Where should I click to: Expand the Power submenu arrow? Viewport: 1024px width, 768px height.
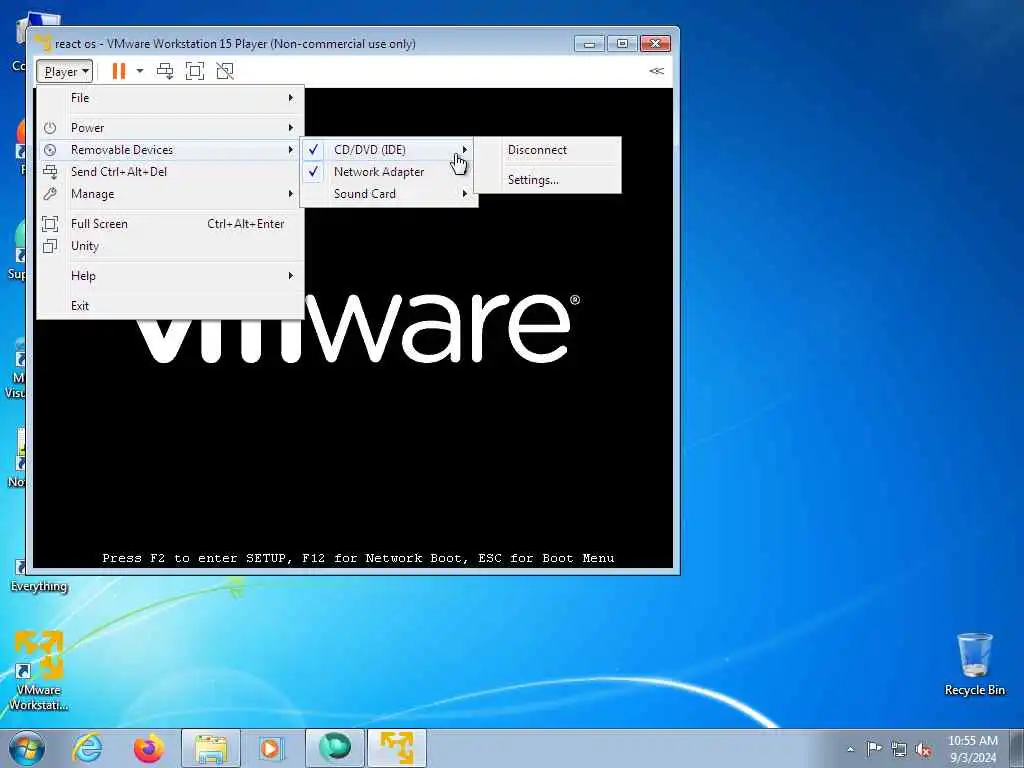pyautogui.click(x=291, y=128)
